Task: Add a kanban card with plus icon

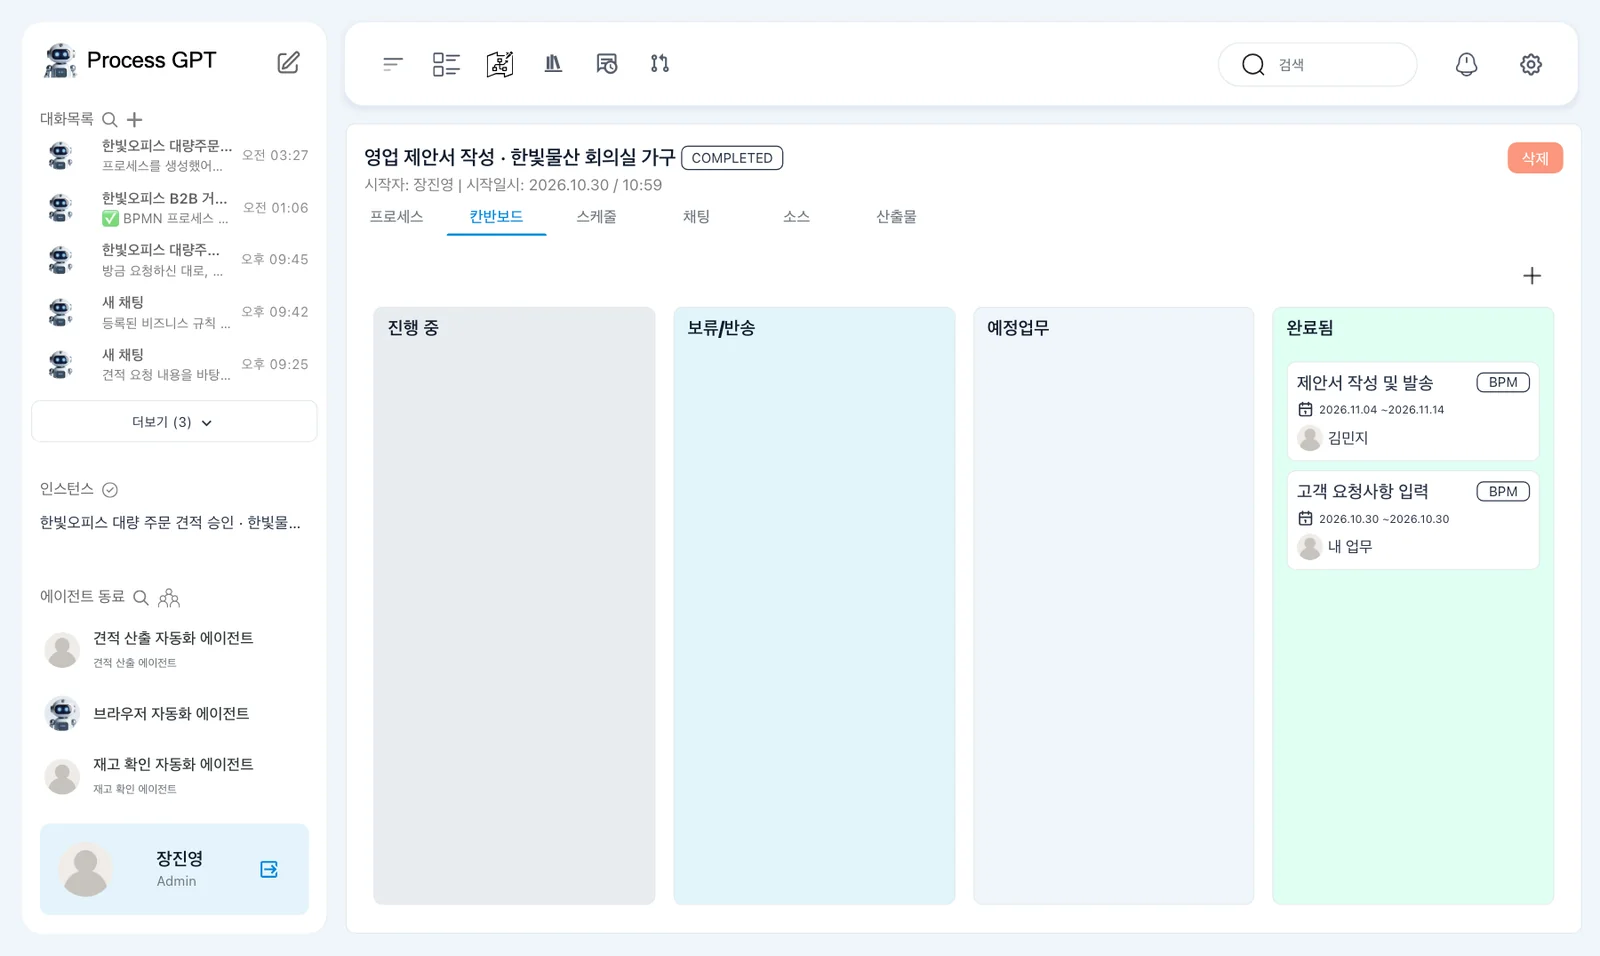Action: (x=1532, y=276)
